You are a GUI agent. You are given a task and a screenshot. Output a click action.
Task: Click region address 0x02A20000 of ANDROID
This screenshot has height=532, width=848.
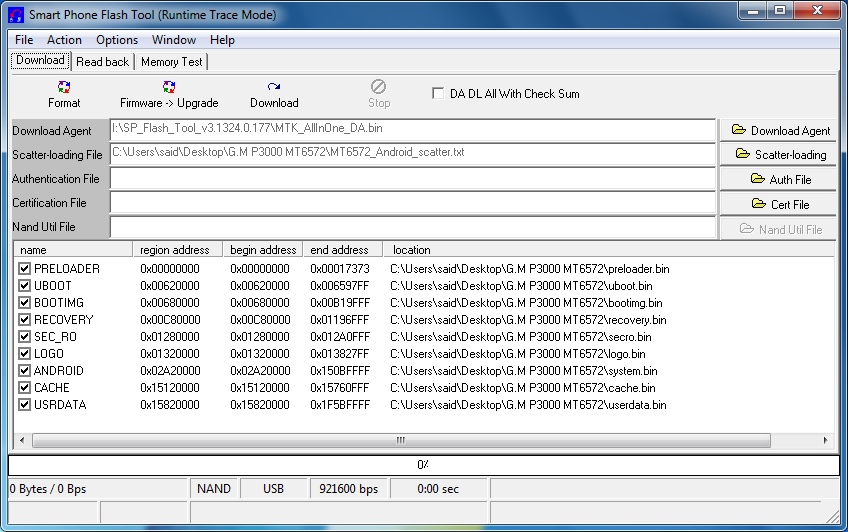coord(170,371)
